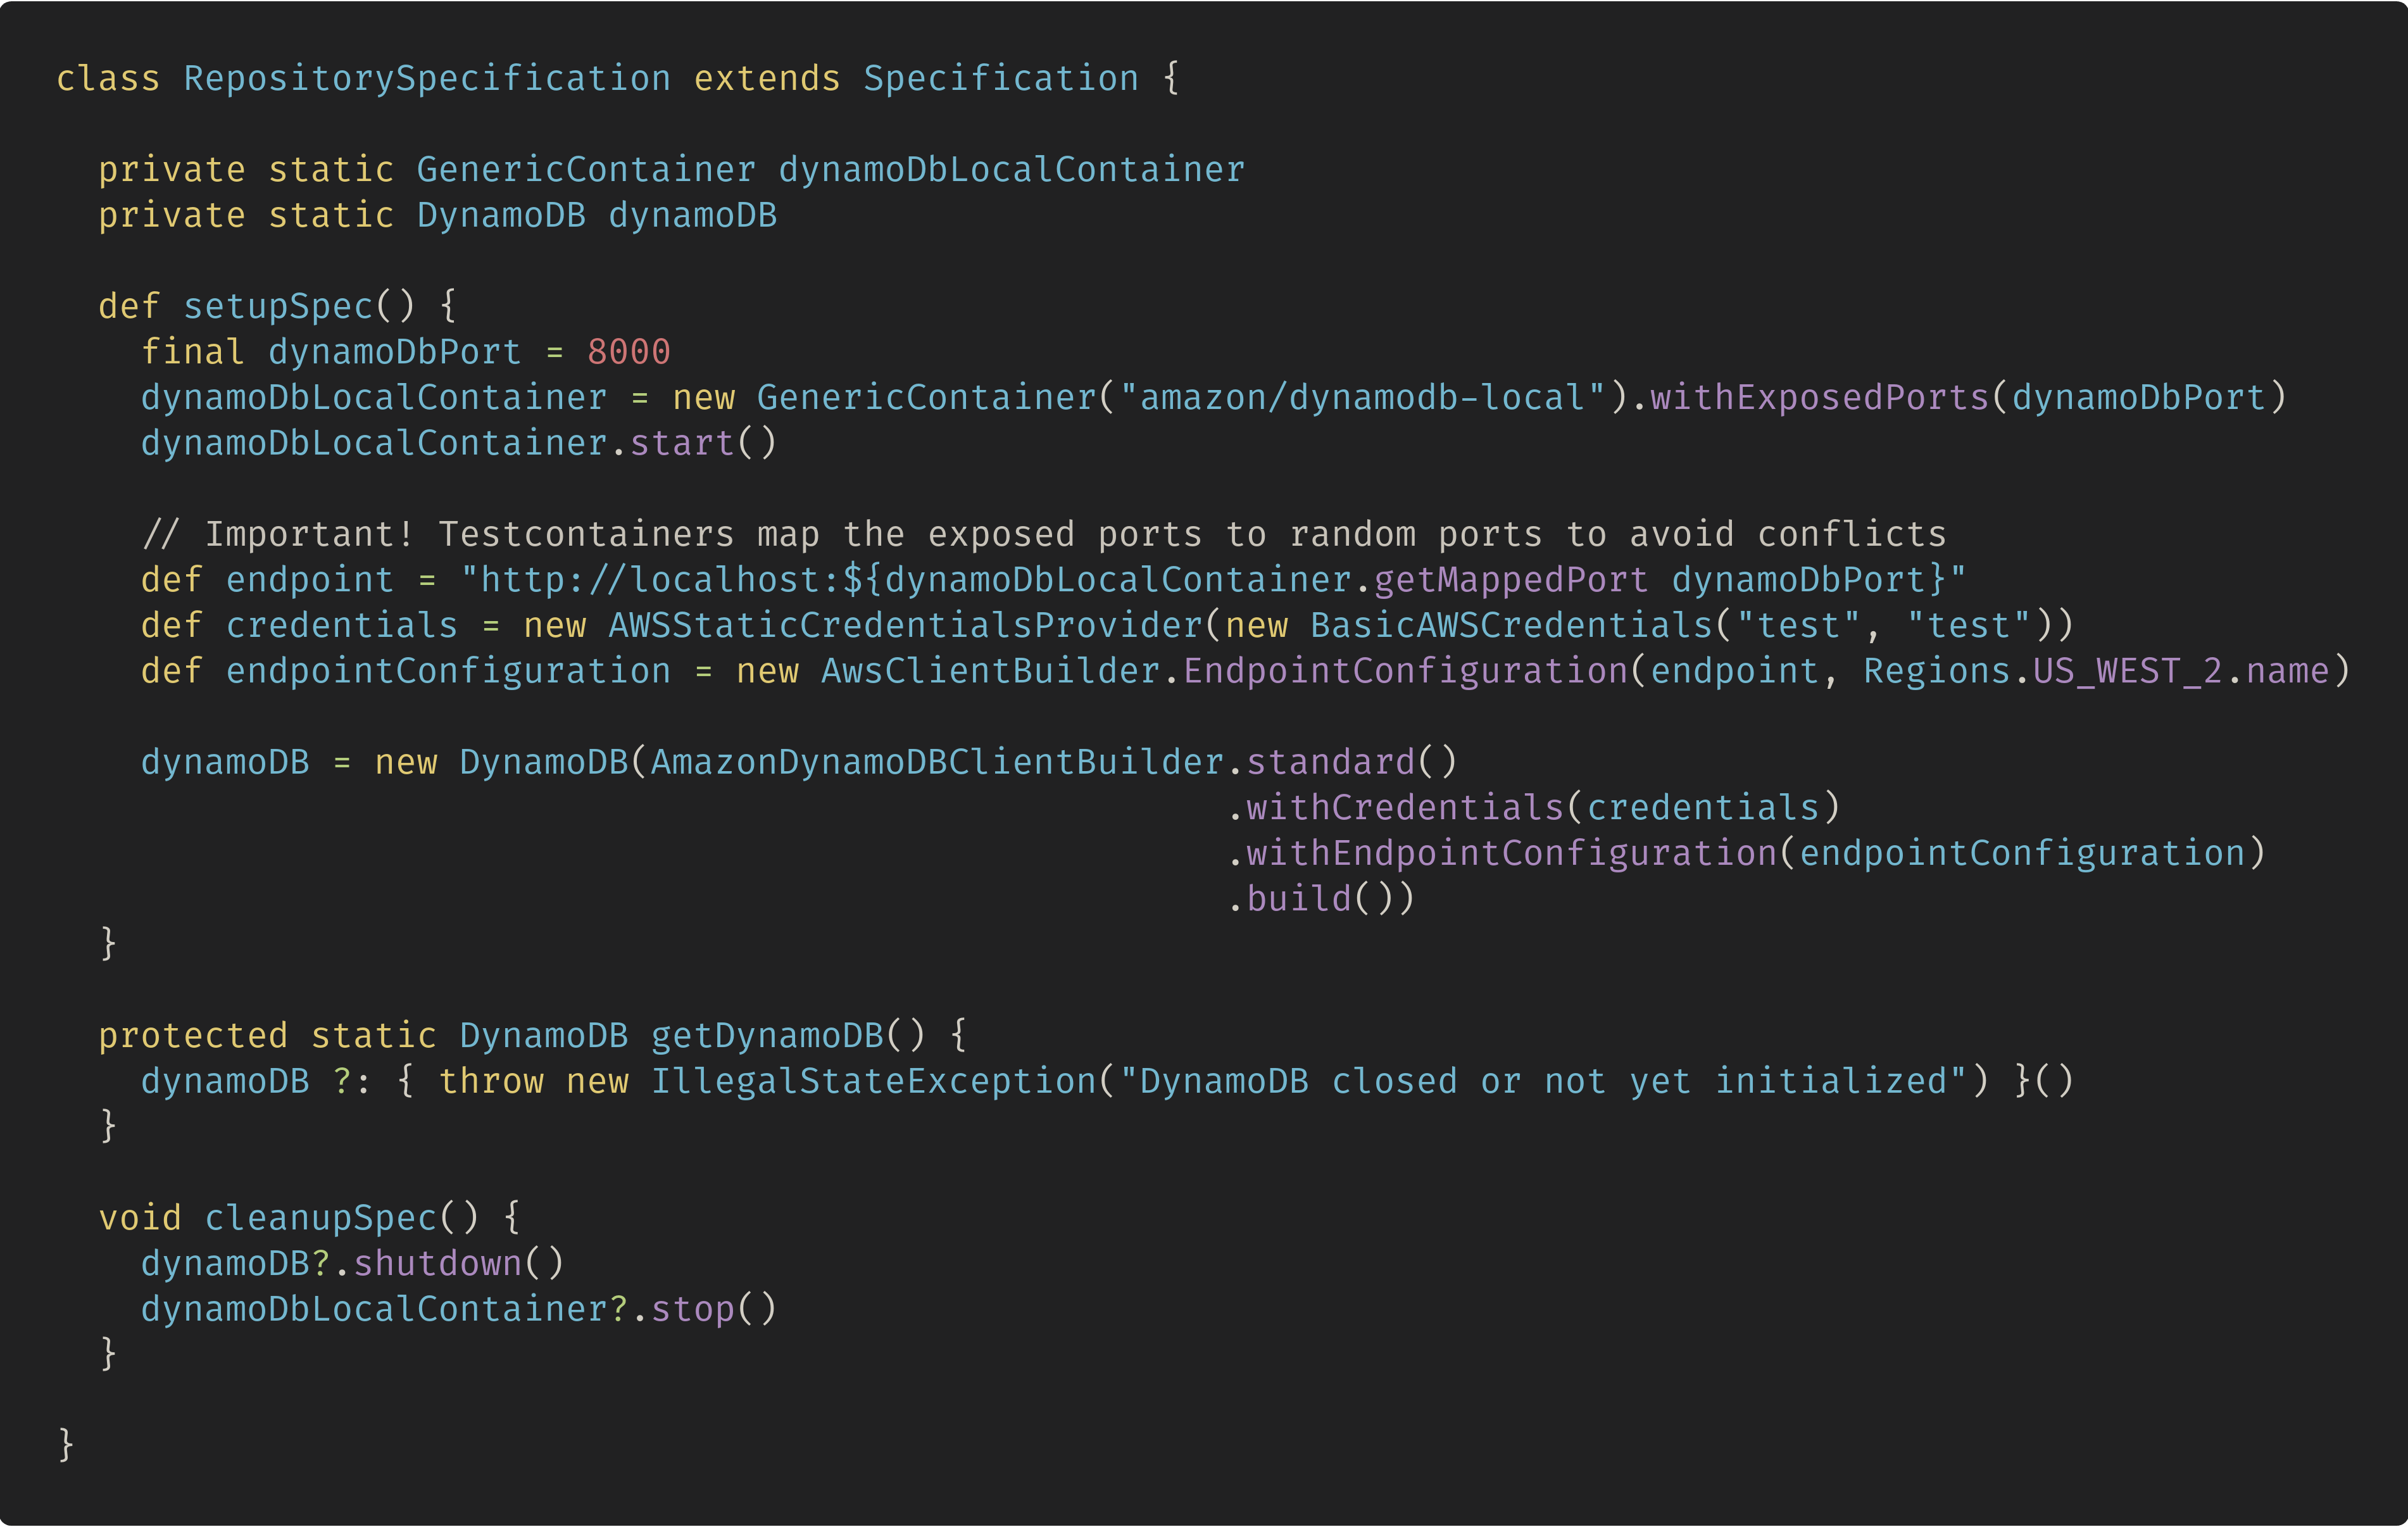Viewport: 2408px width, 1527px height.
Task: Click the 'getMappedPort' call in the string
Action: 1511,581
